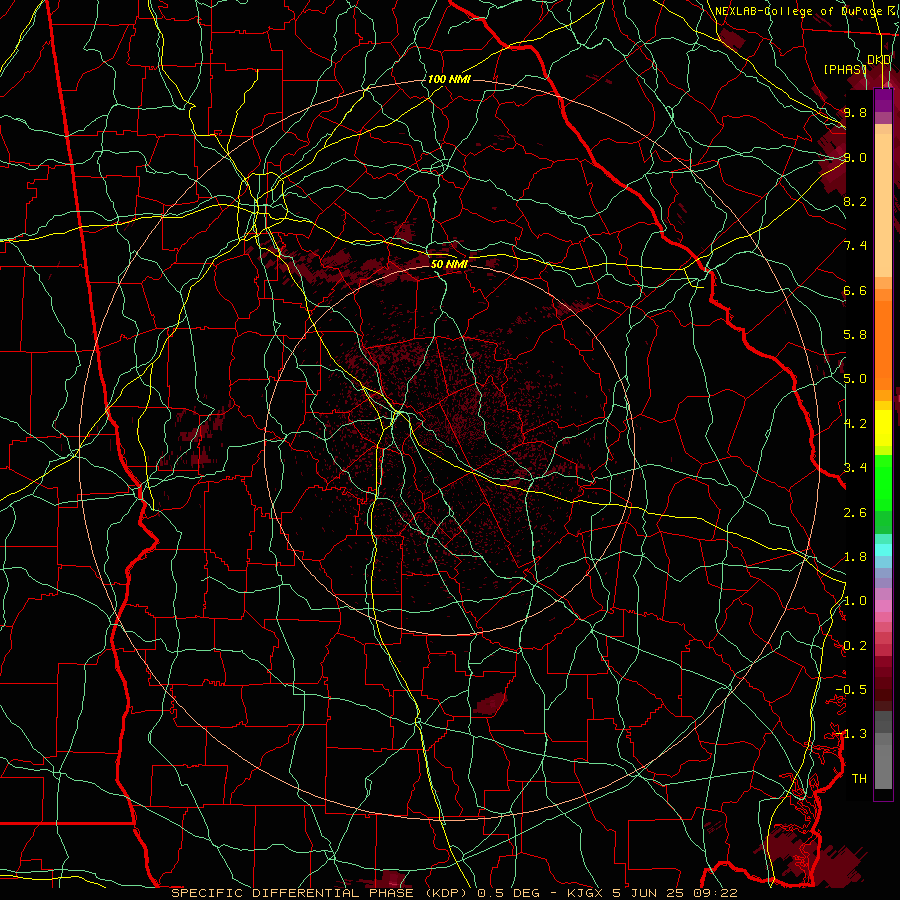Click the 100 NMI range ring label
Image resolution: width=900 pixels, height=900 pixels.
pyautogui.click(x=449, y=79)
